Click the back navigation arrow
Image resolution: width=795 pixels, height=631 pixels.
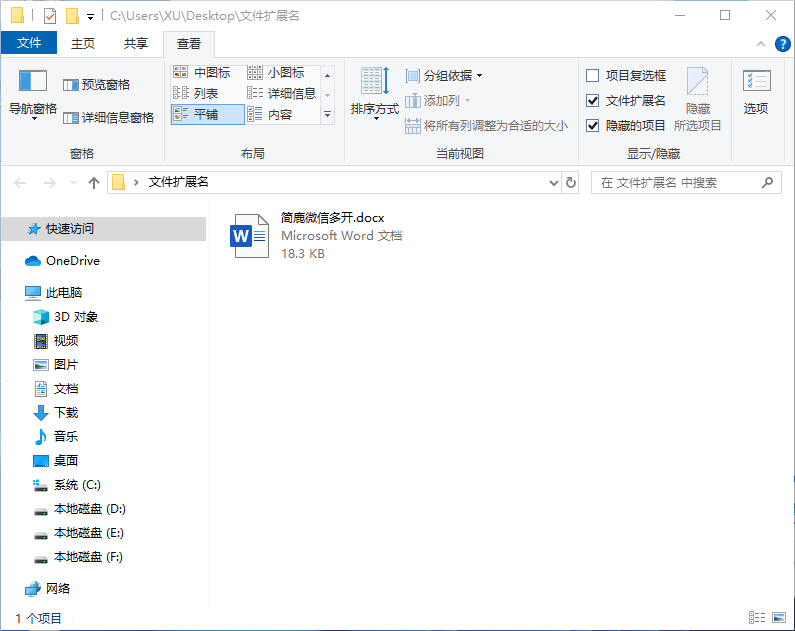20,182
